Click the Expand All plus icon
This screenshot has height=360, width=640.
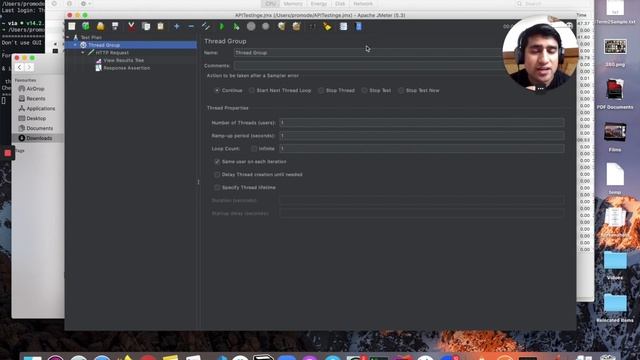coord(176,27)
